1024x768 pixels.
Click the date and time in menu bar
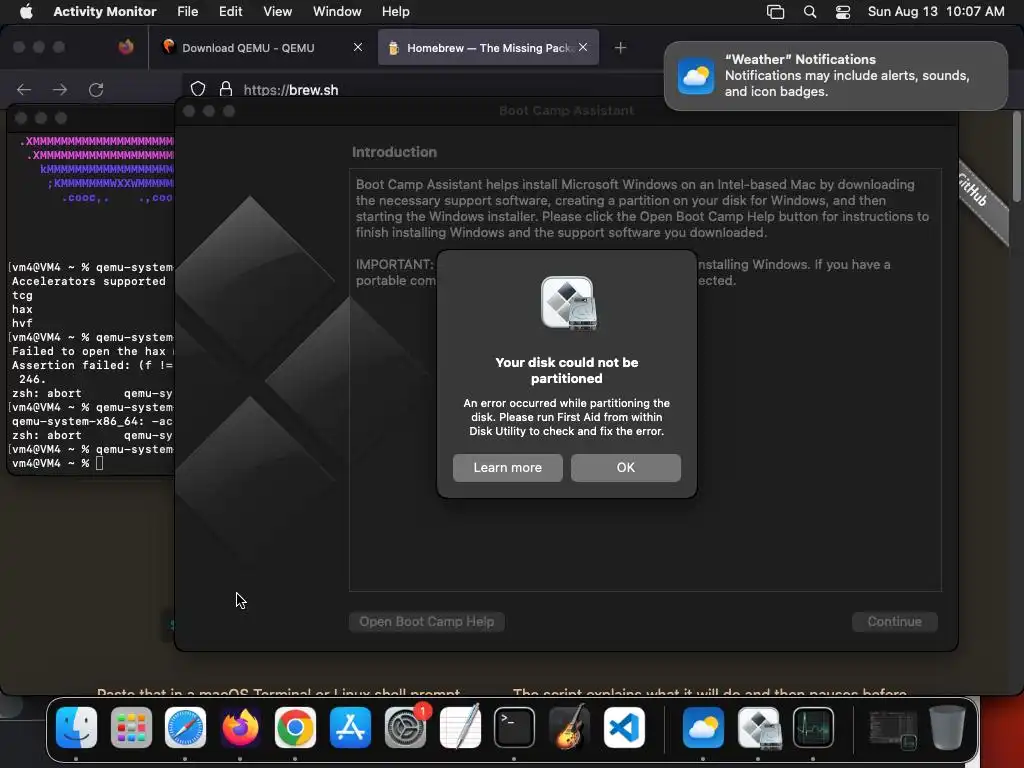click(936, 12)
